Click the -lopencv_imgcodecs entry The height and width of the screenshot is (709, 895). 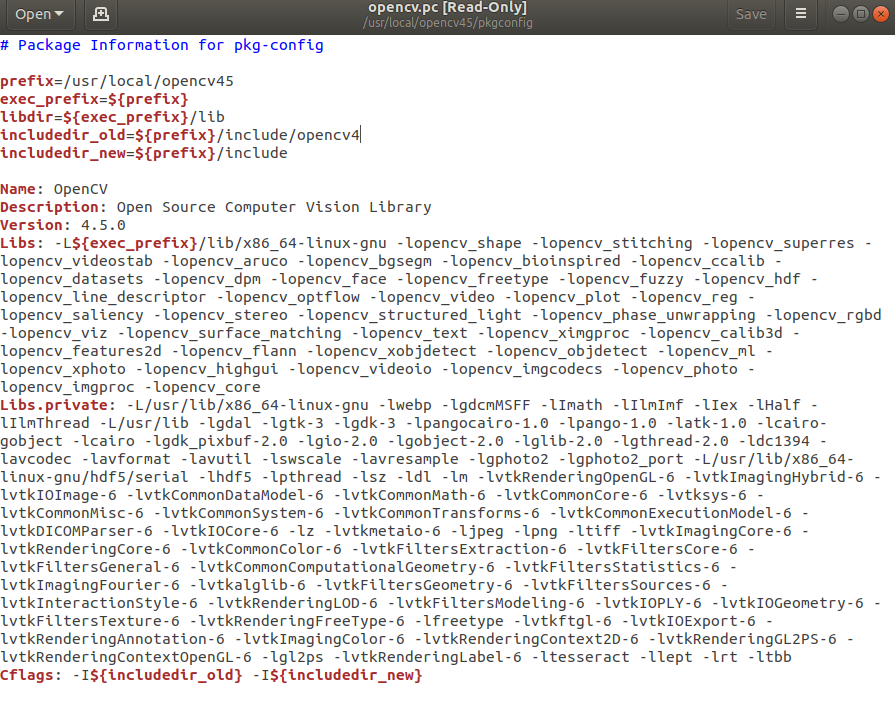(522, 369)
